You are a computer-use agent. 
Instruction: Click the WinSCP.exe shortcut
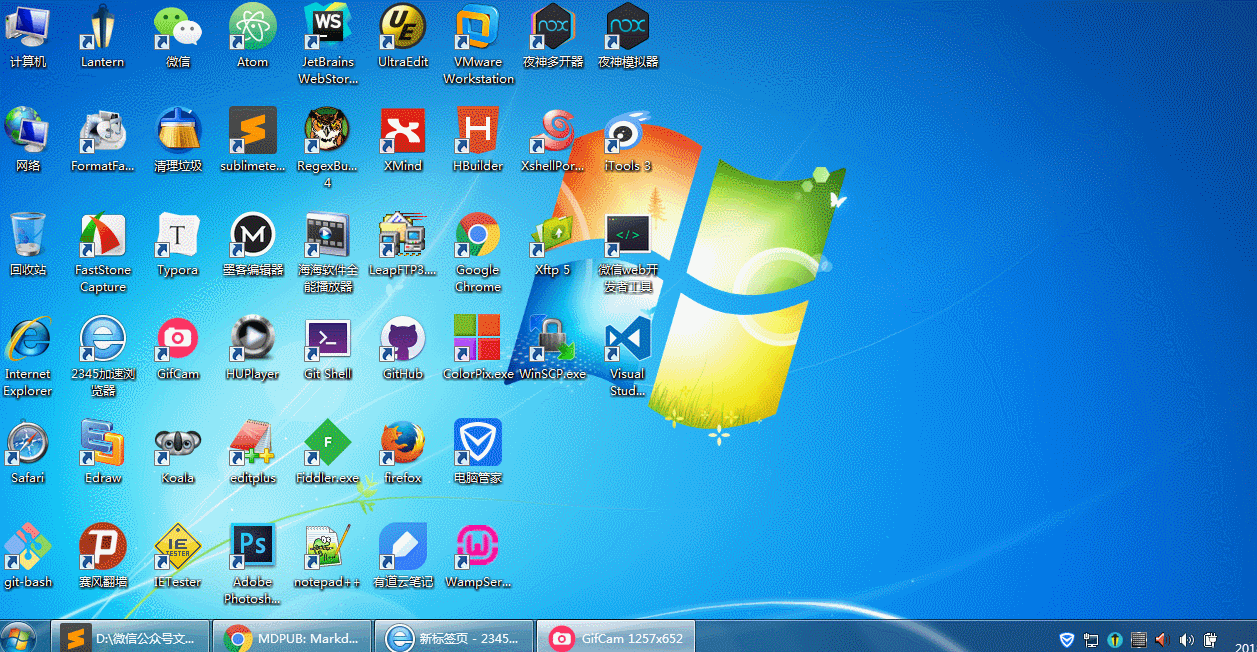pyautogui.click(x=553, y=348)
